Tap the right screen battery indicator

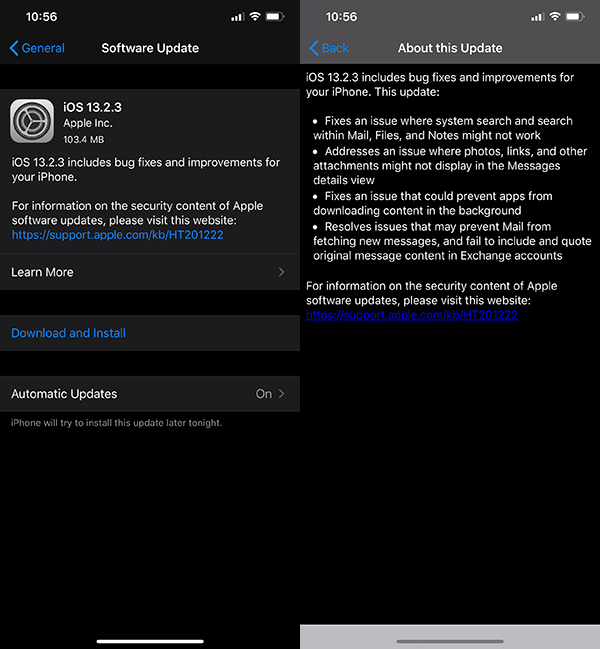(575, 17)
